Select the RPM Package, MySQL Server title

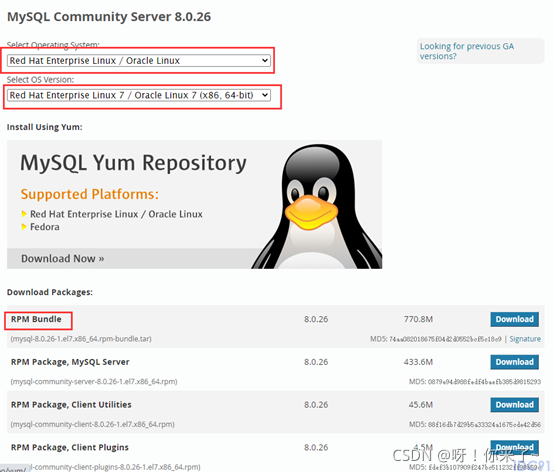pos(70,362)
